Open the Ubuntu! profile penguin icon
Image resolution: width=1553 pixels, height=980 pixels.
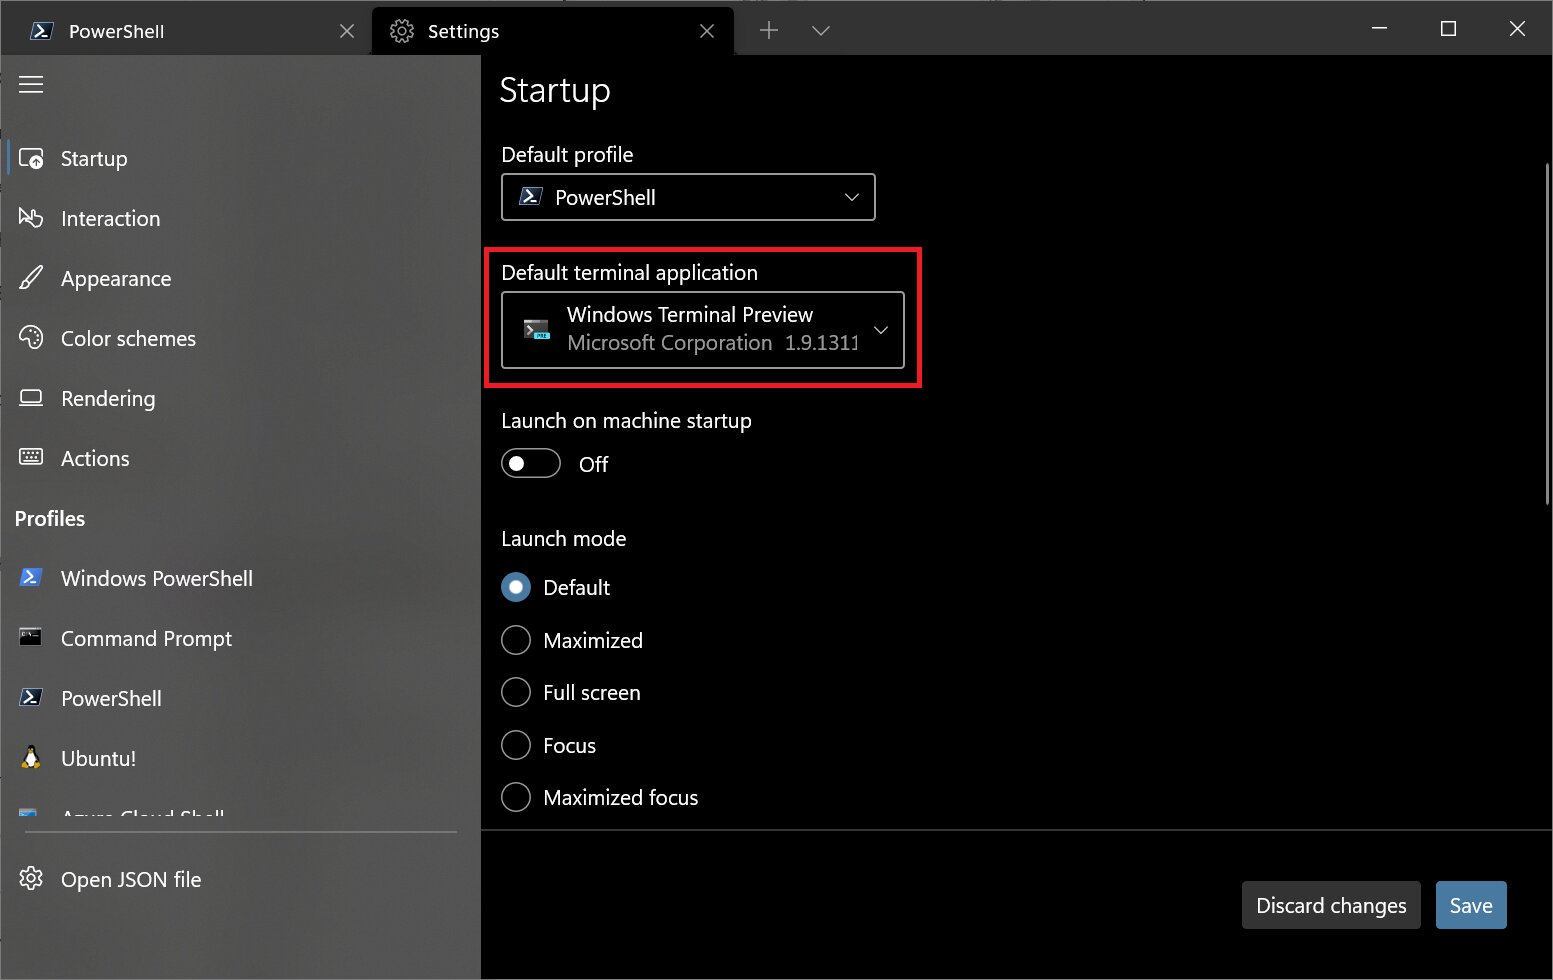coord(31,758)
